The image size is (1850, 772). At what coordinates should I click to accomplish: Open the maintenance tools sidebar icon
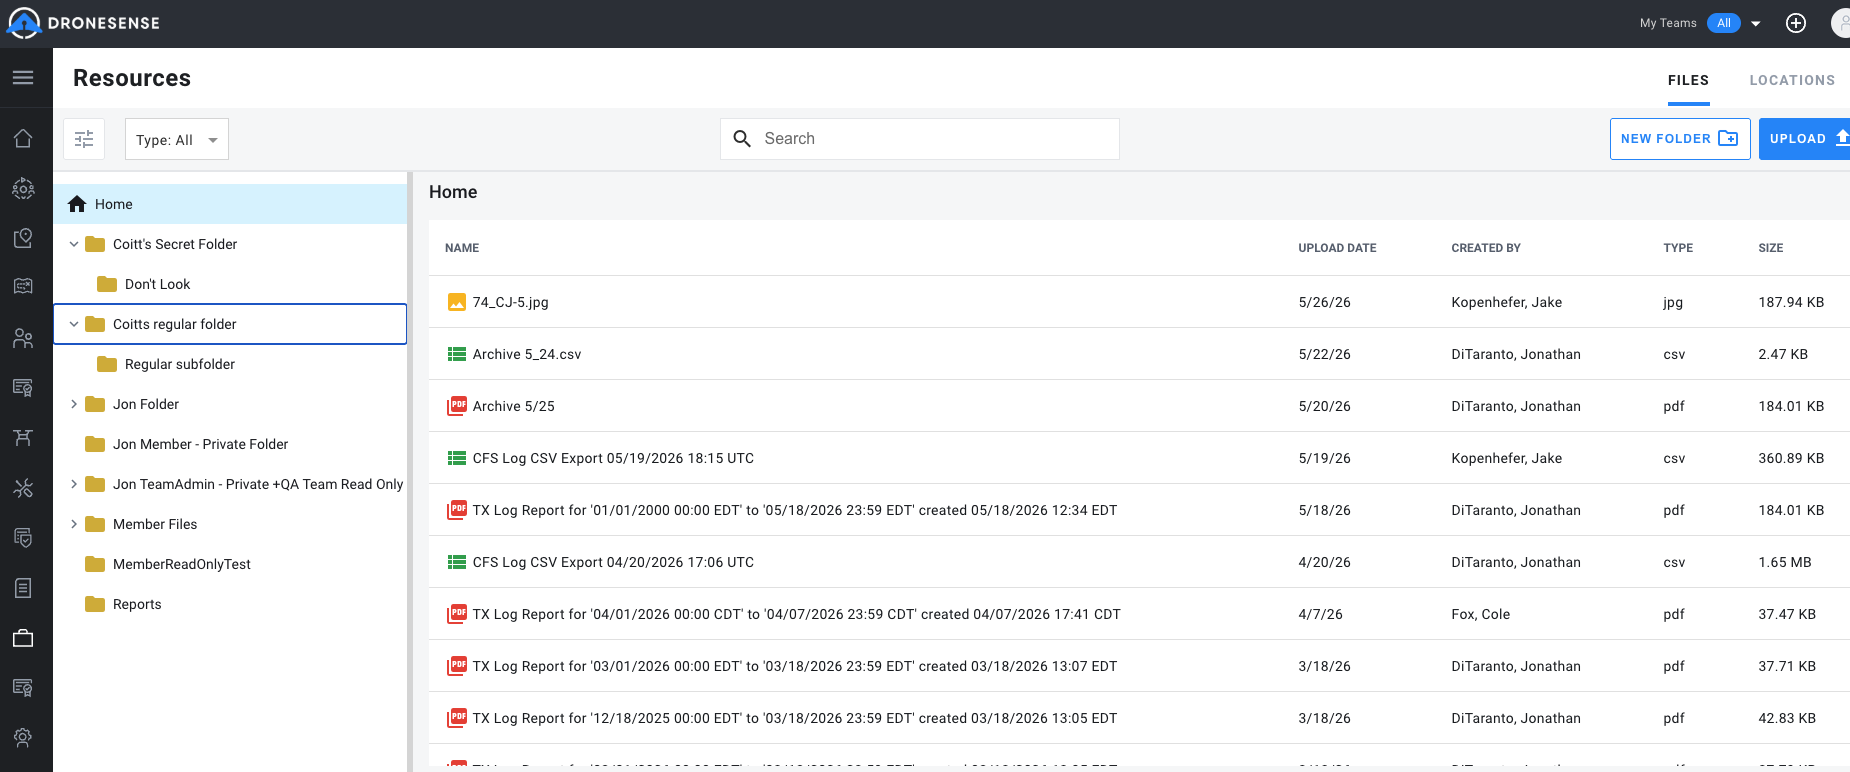click(23, 488)
